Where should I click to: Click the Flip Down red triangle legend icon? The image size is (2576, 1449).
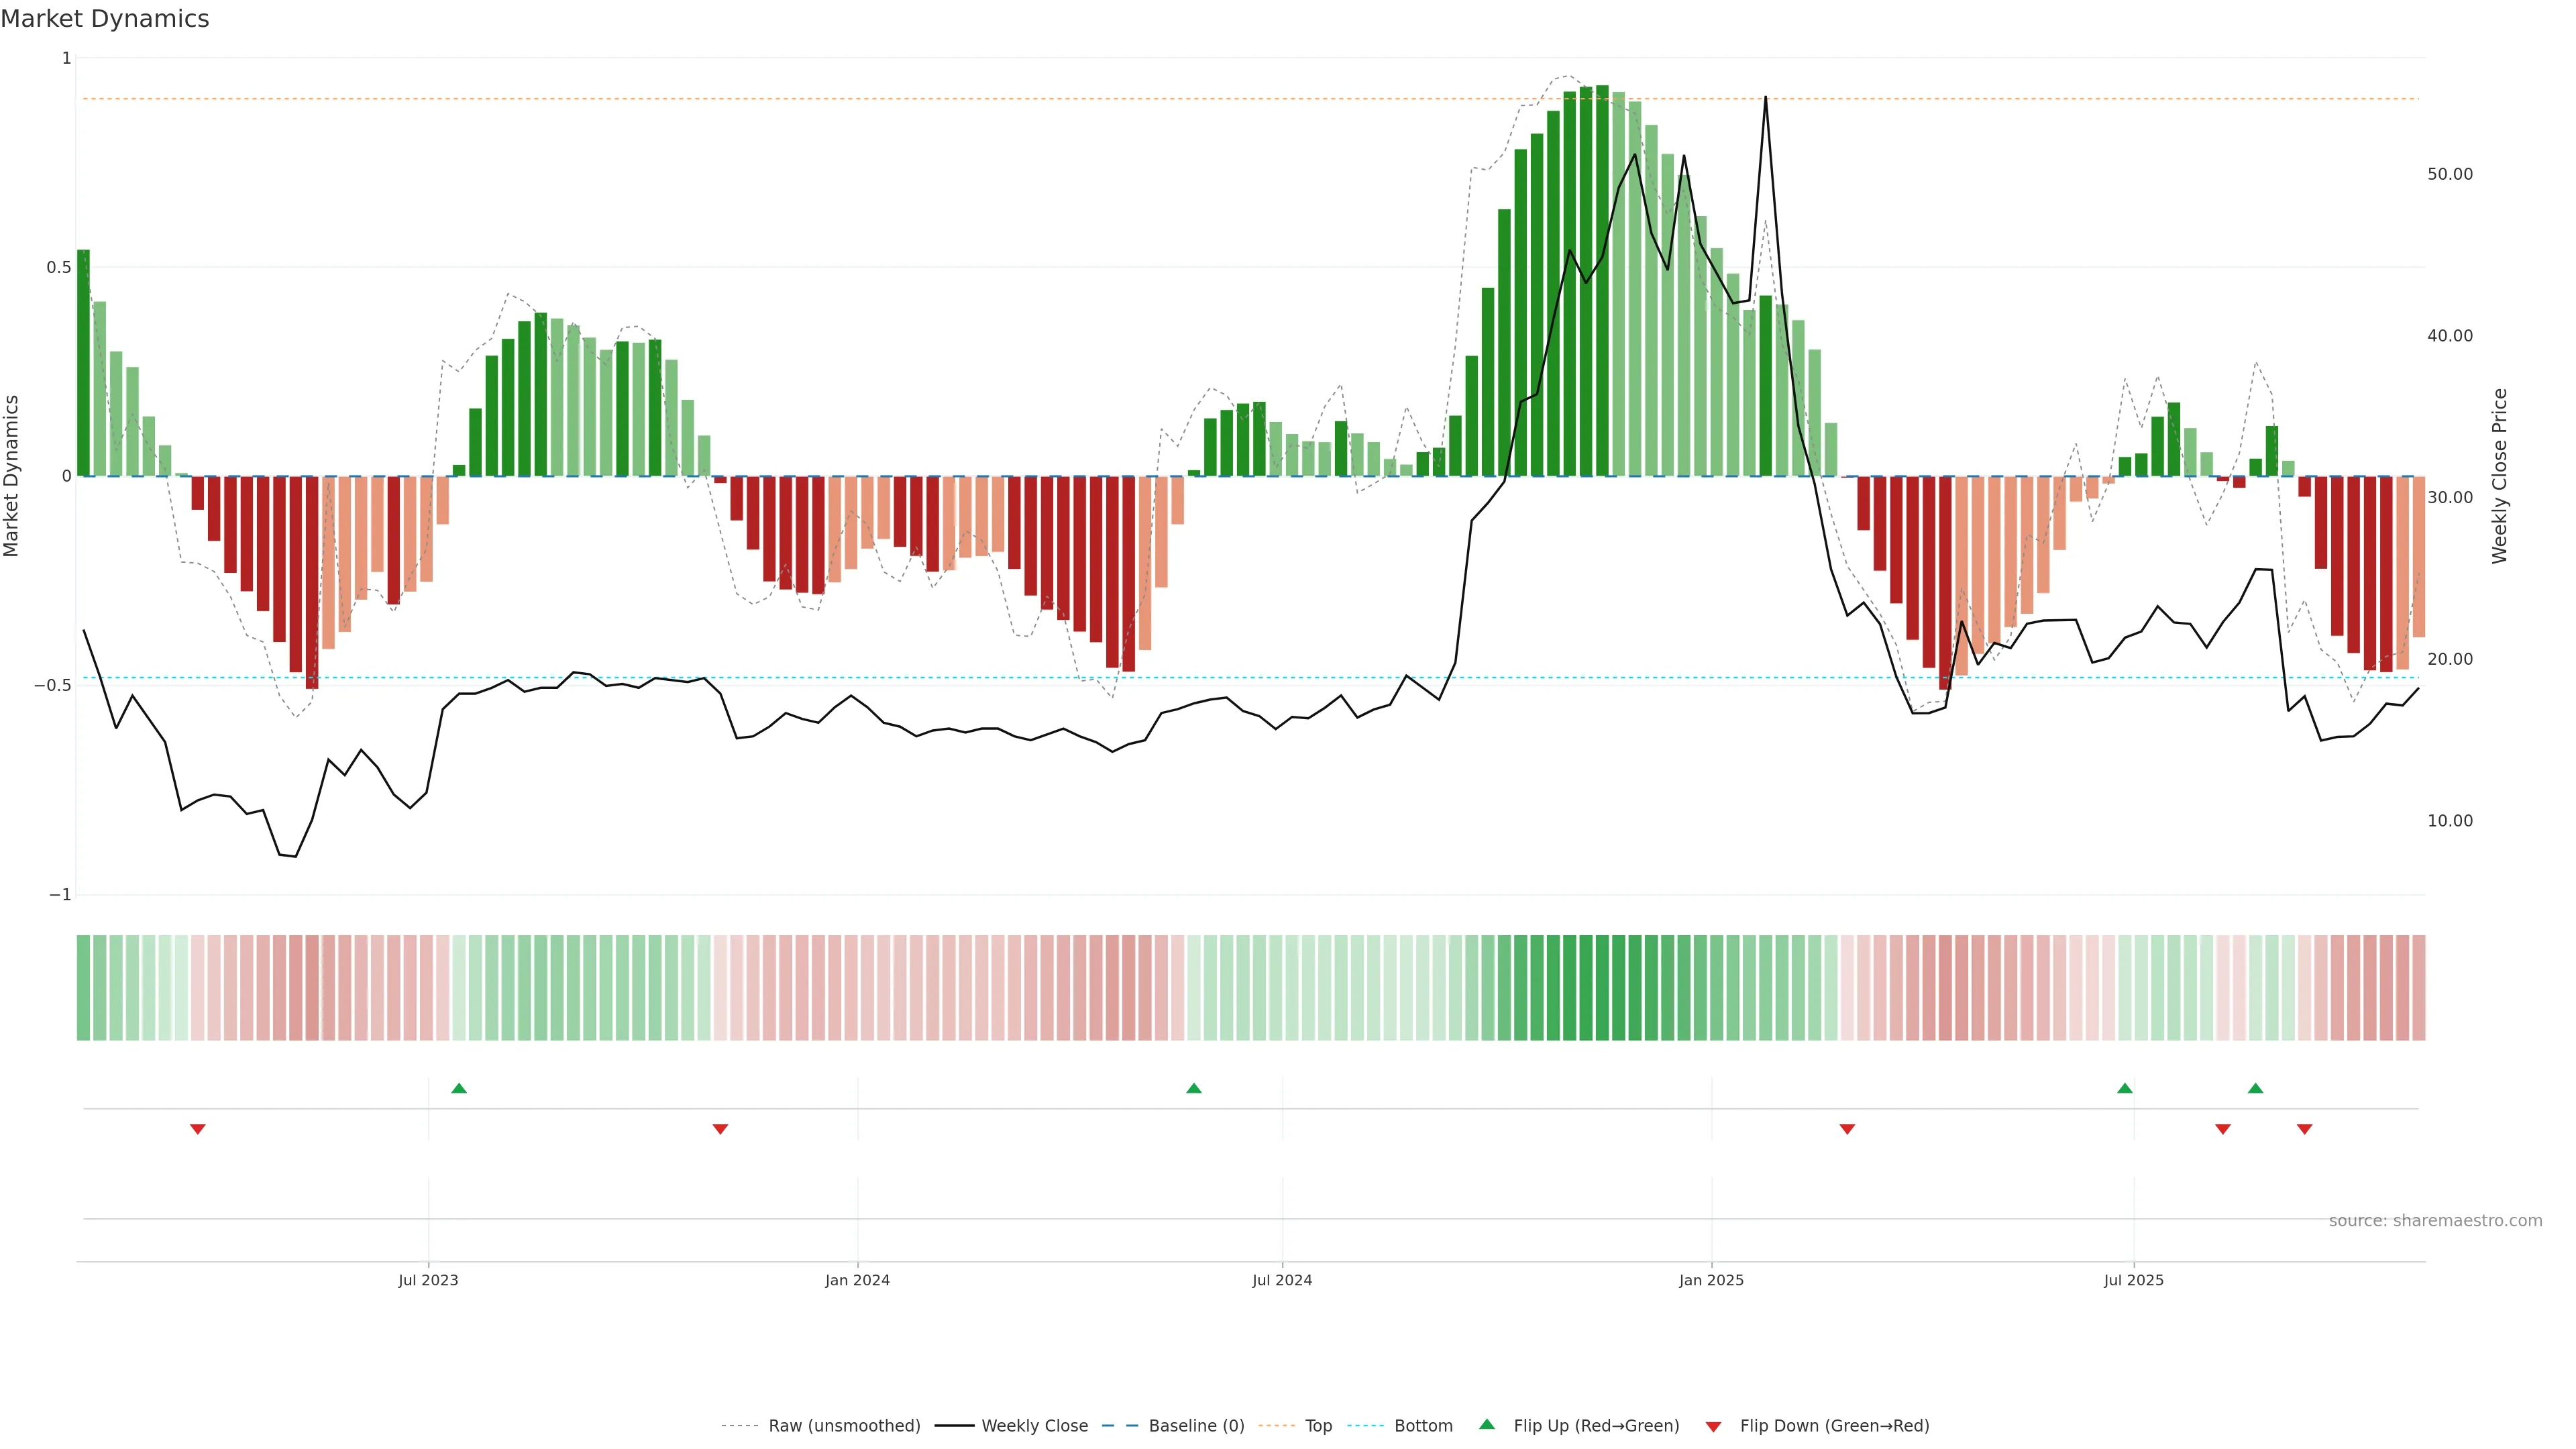tap(1713, 1427)
